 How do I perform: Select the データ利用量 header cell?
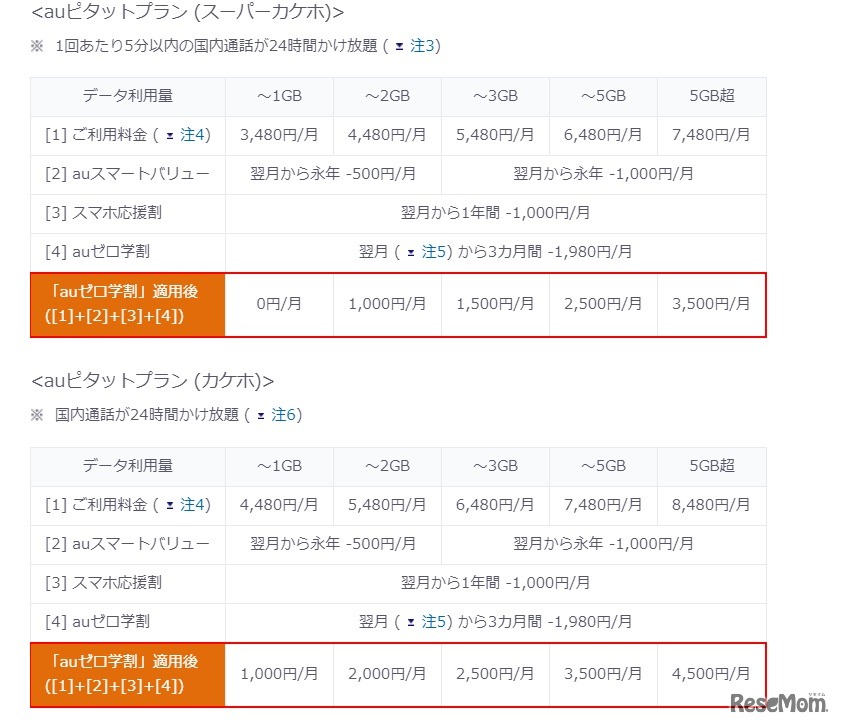(128, 96)
